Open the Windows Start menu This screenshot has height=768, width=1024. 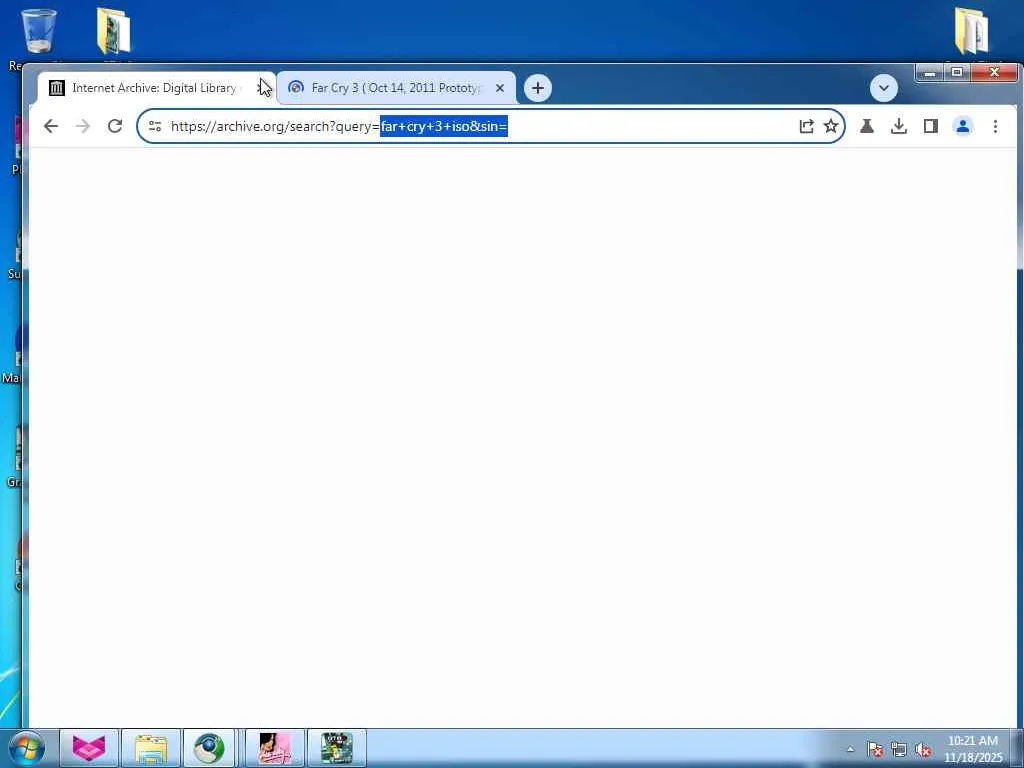tap(26, 748)
